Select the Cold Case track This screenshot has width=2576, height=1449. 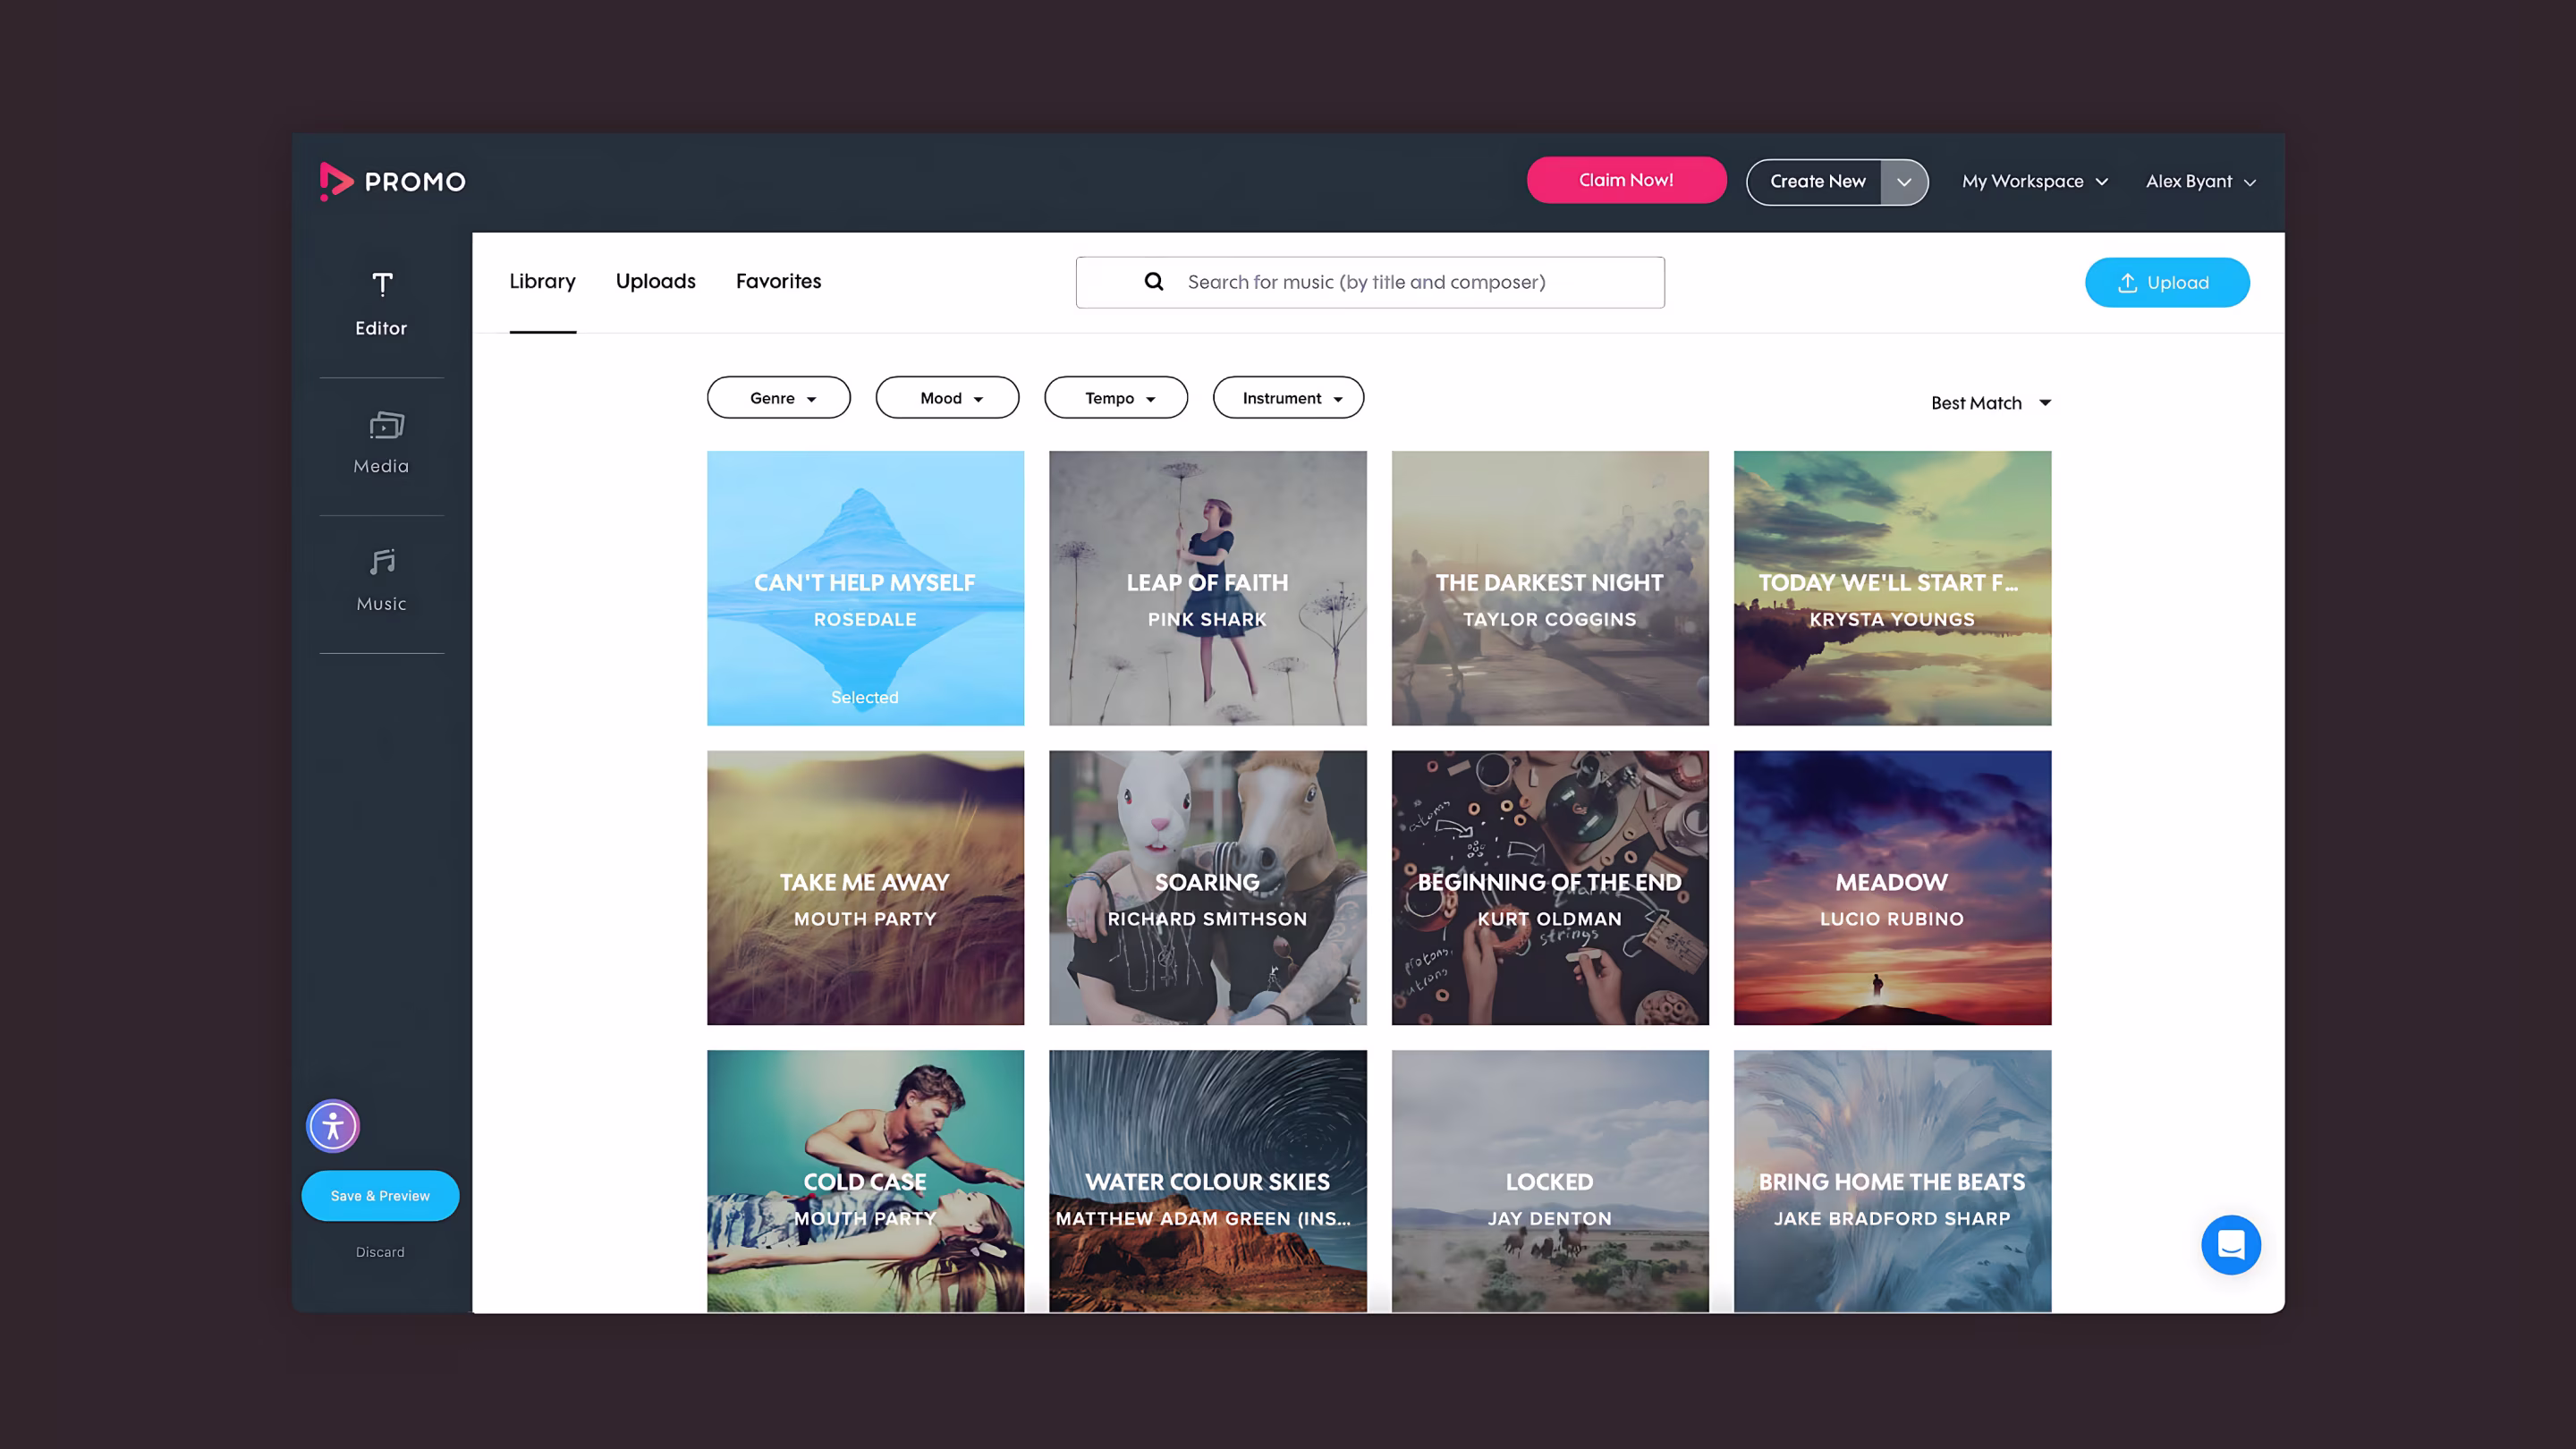[865, 1181]
